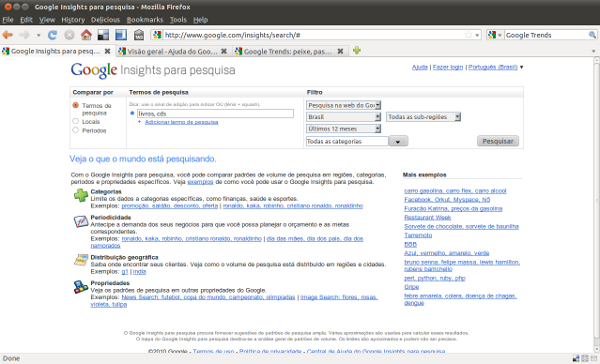Open the History menu
Screen dimensions: 600x364
point(73,20)
